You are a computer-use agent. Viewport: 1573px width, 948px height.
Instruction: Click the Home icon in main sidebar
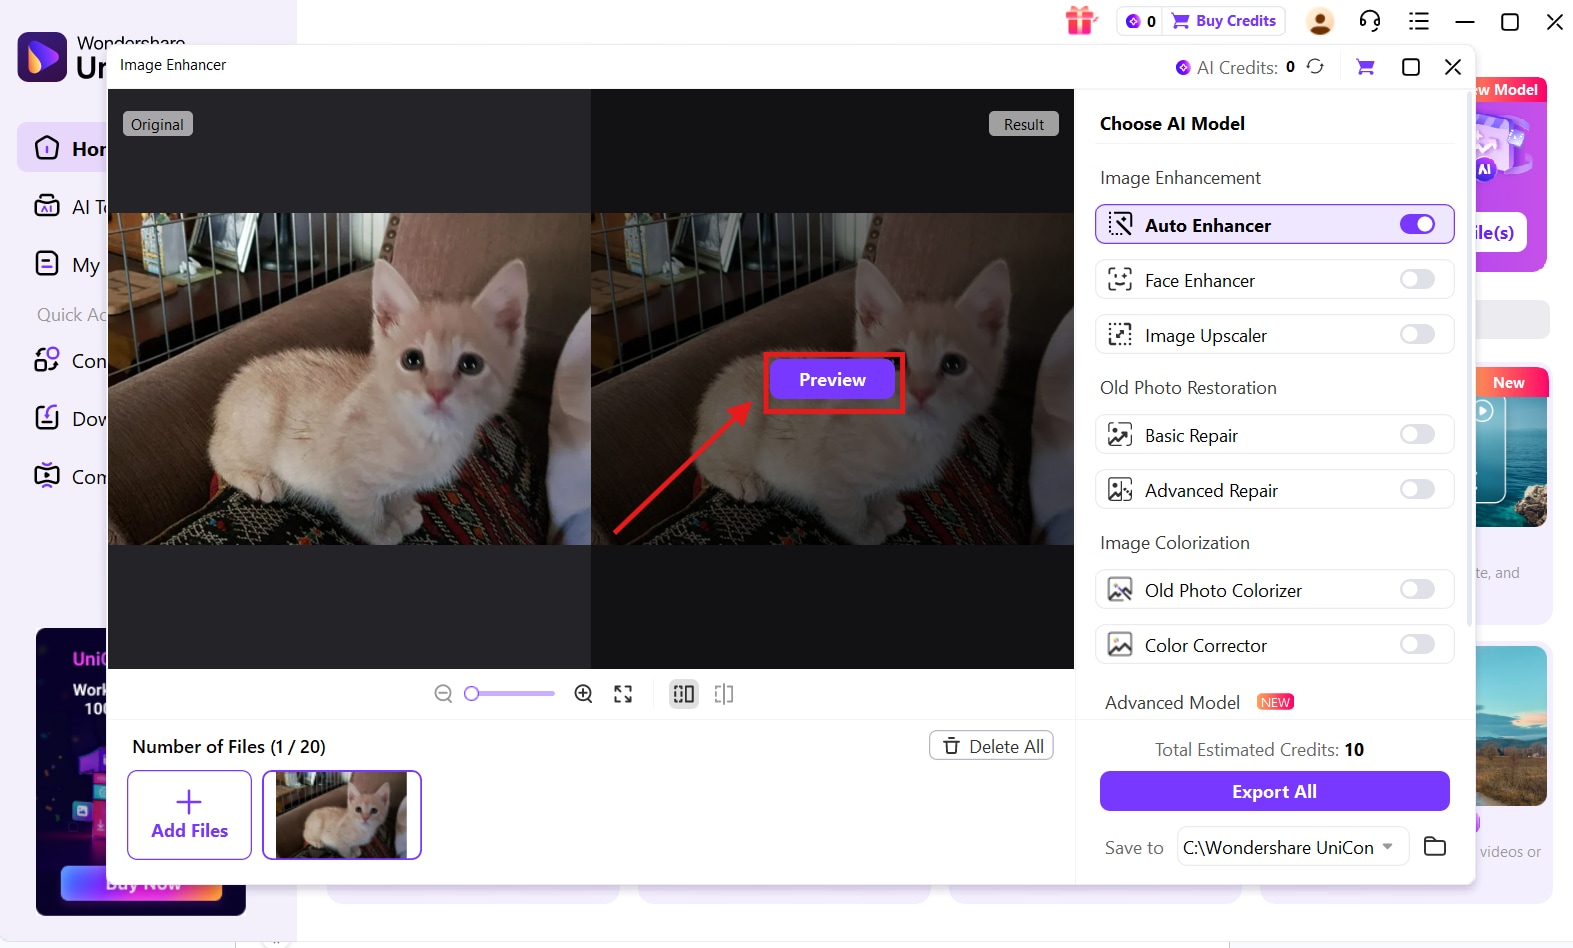[x=47, y=148]
